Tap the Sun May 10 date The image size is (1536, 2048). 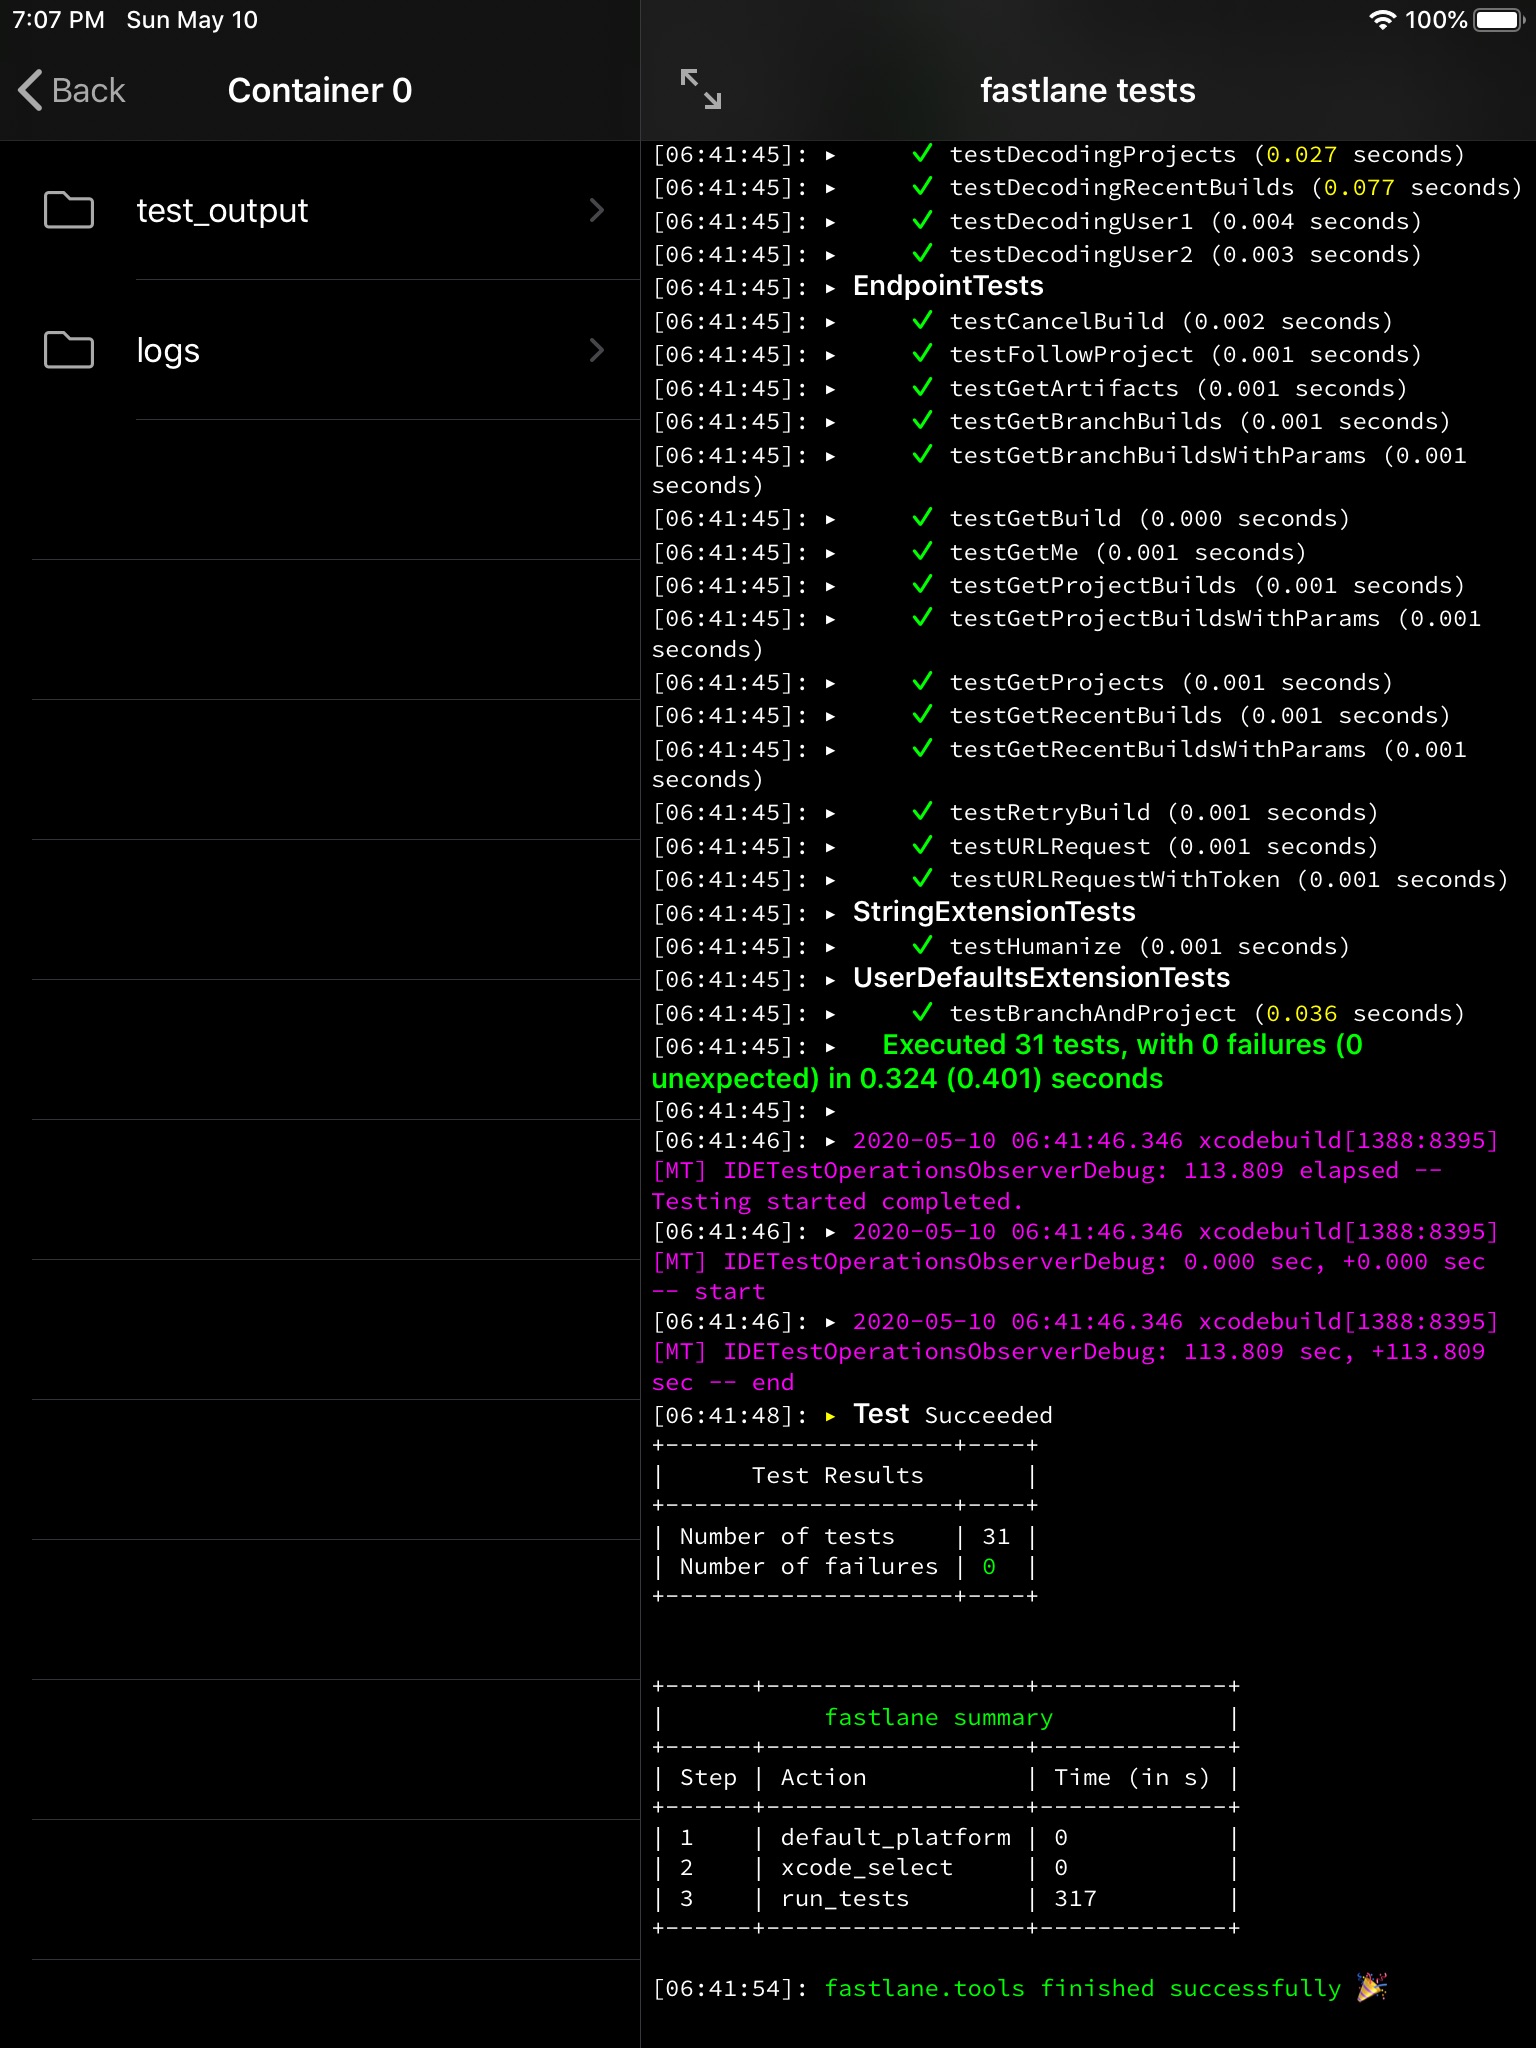point(192,20)
